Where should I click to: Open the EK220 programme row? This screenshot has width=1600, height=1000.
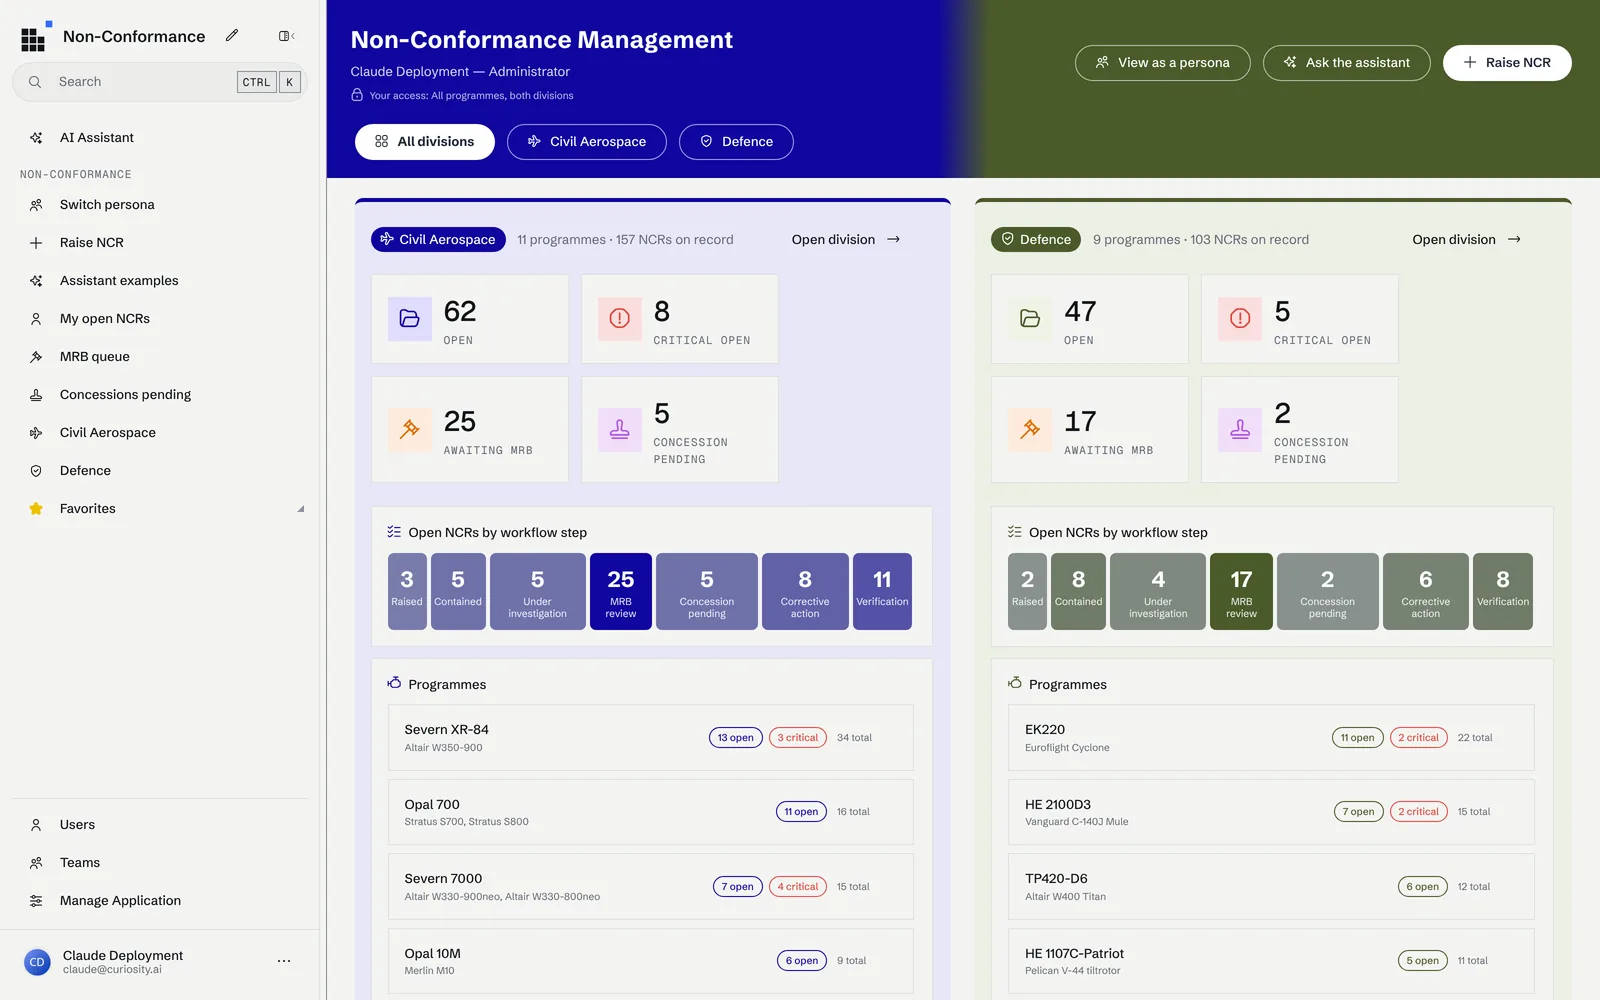point(1271,738)
